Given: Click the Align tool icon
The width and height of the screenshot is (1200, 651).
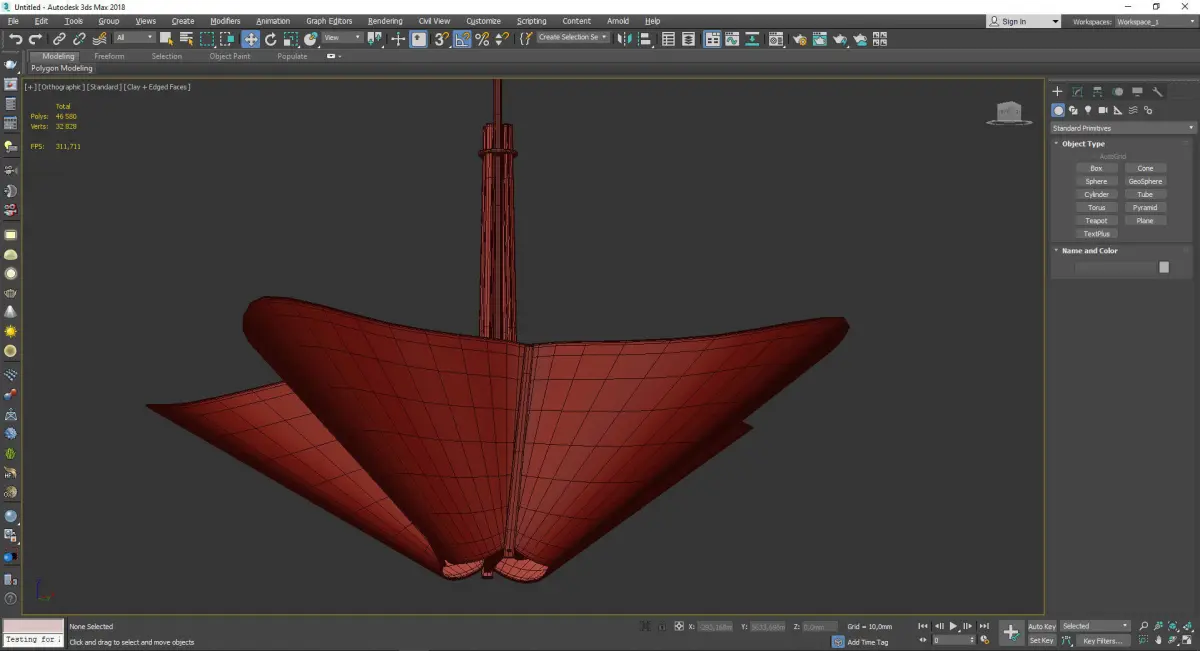Looking at the screenshot, I should (644, 39).
